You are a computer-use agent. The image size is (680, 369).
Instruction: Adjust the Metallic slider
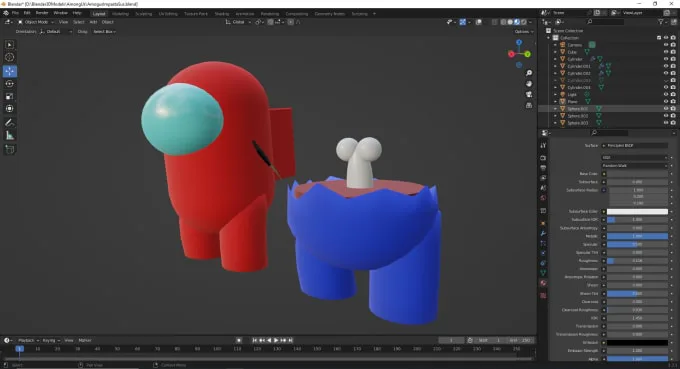coord(637,236)
